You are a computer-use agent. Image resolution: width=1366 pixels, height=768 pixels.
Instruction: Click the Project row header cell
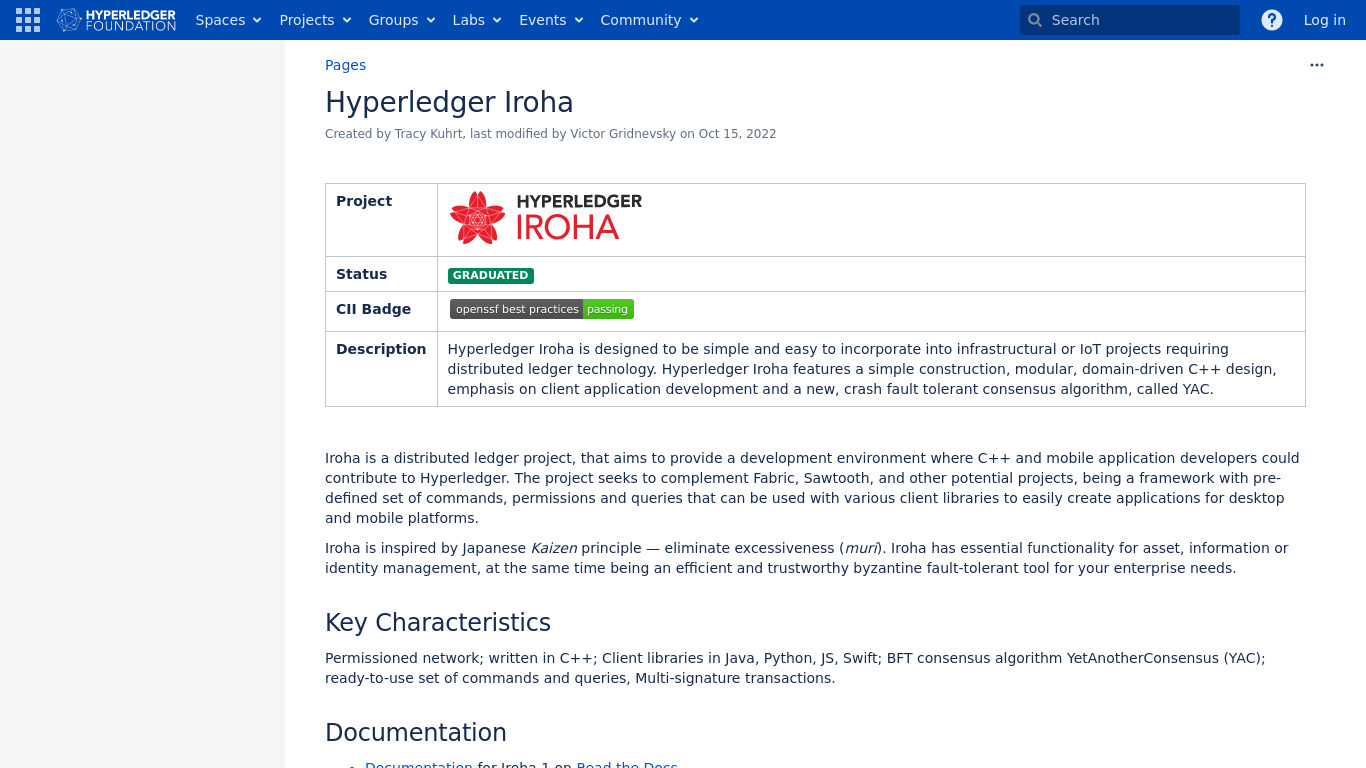click(381, 220)
